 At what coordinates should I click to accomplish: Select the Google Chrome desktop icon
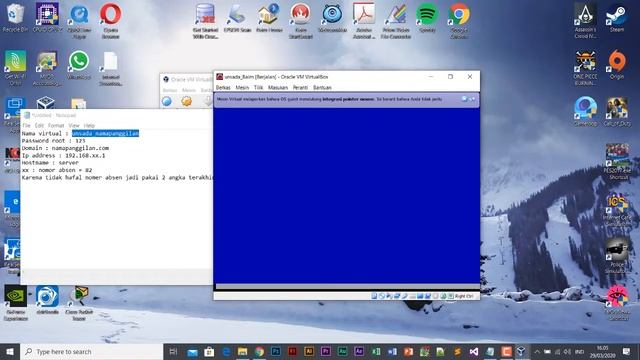click(459, 20)
